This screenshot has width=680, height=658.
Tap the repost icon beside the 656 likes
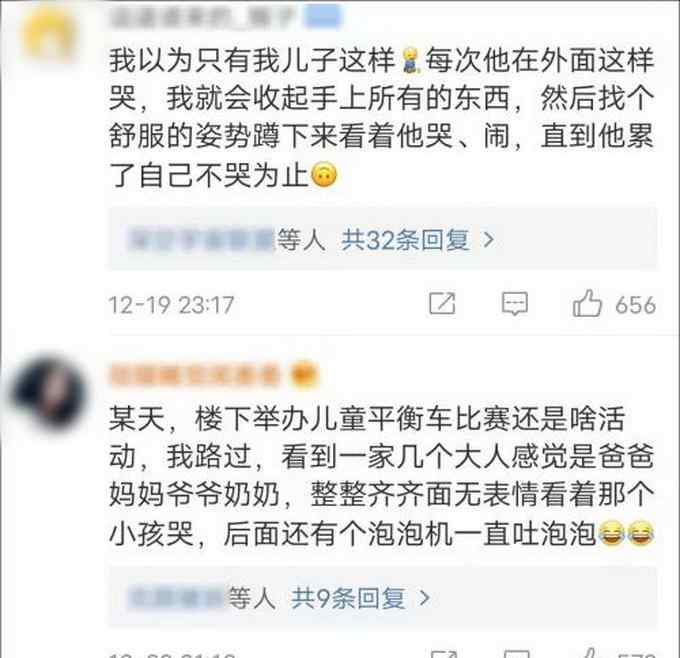pyautogui.click(x=442, y=303)
